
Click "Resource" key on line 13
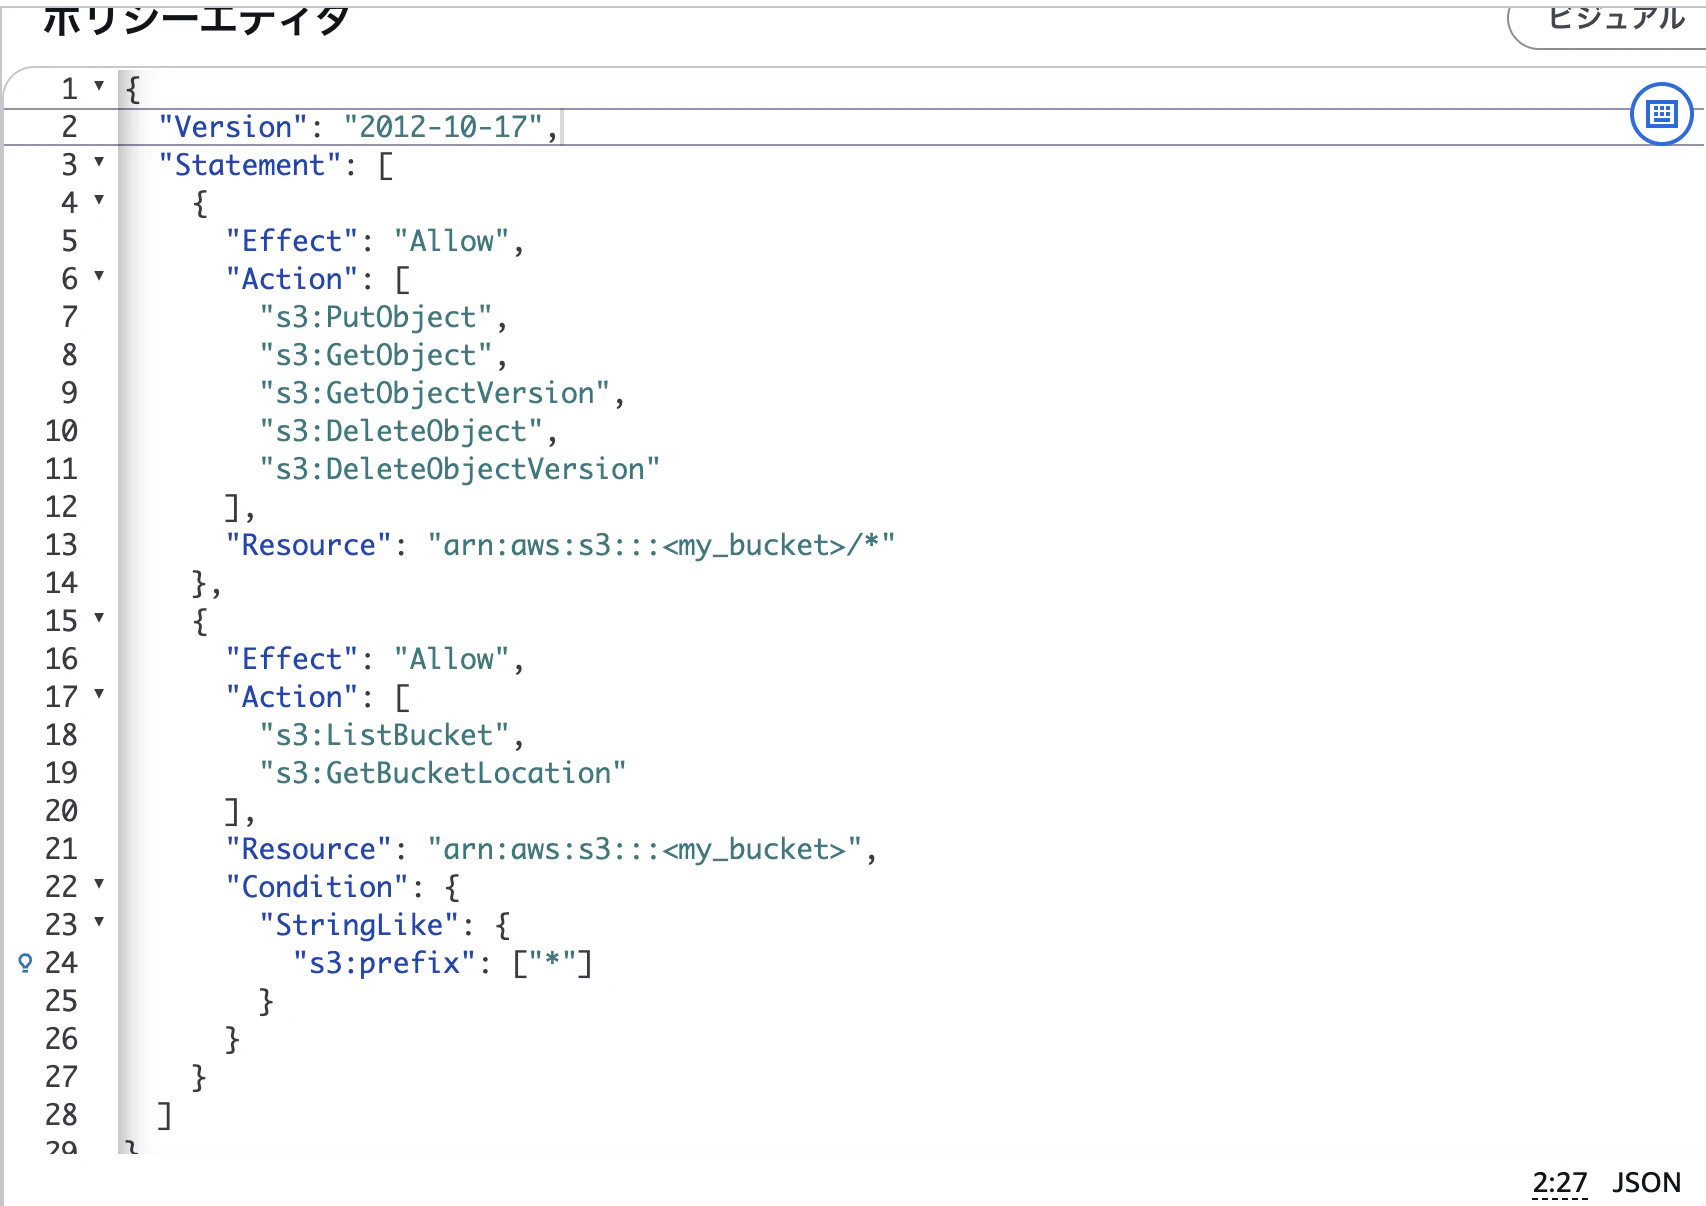(x=309, y=545)
